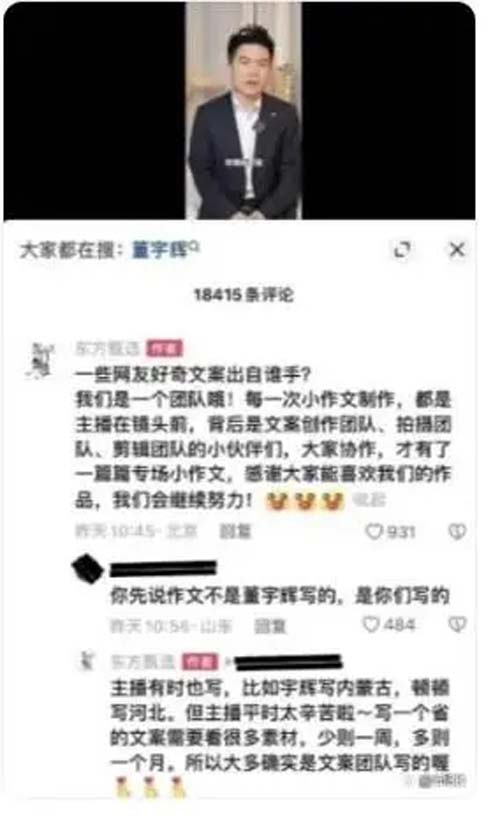Click the magnifier icon beside 董宇辉
This screenshot has height=815, width=500.
194,246
